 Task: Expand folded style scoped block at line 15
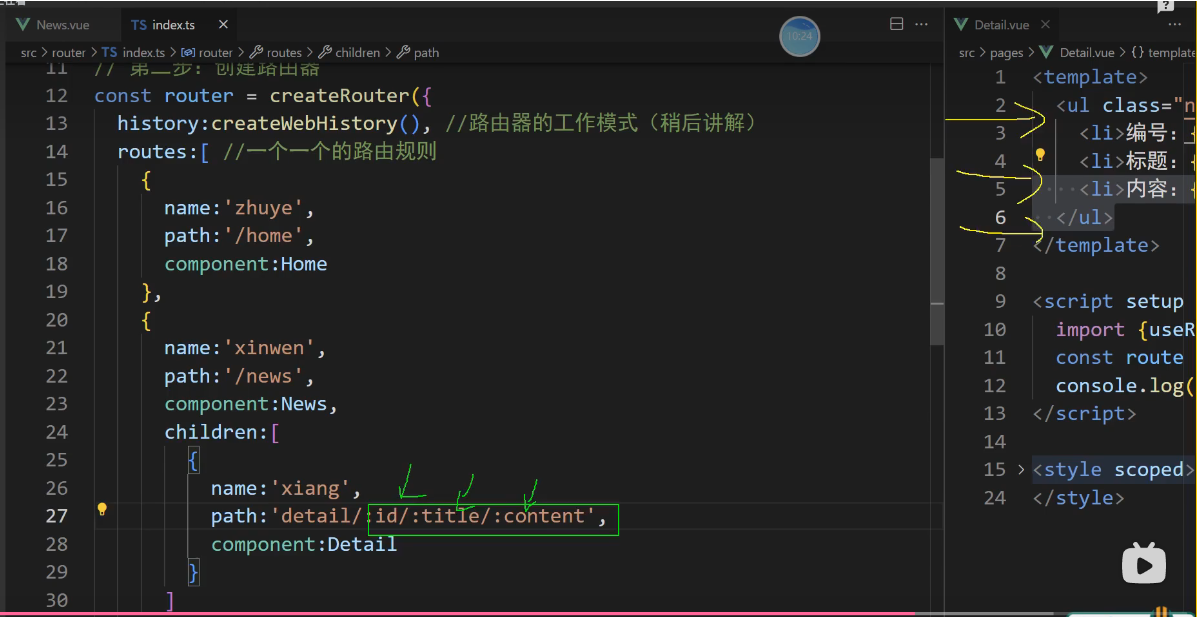point(1021,469)
